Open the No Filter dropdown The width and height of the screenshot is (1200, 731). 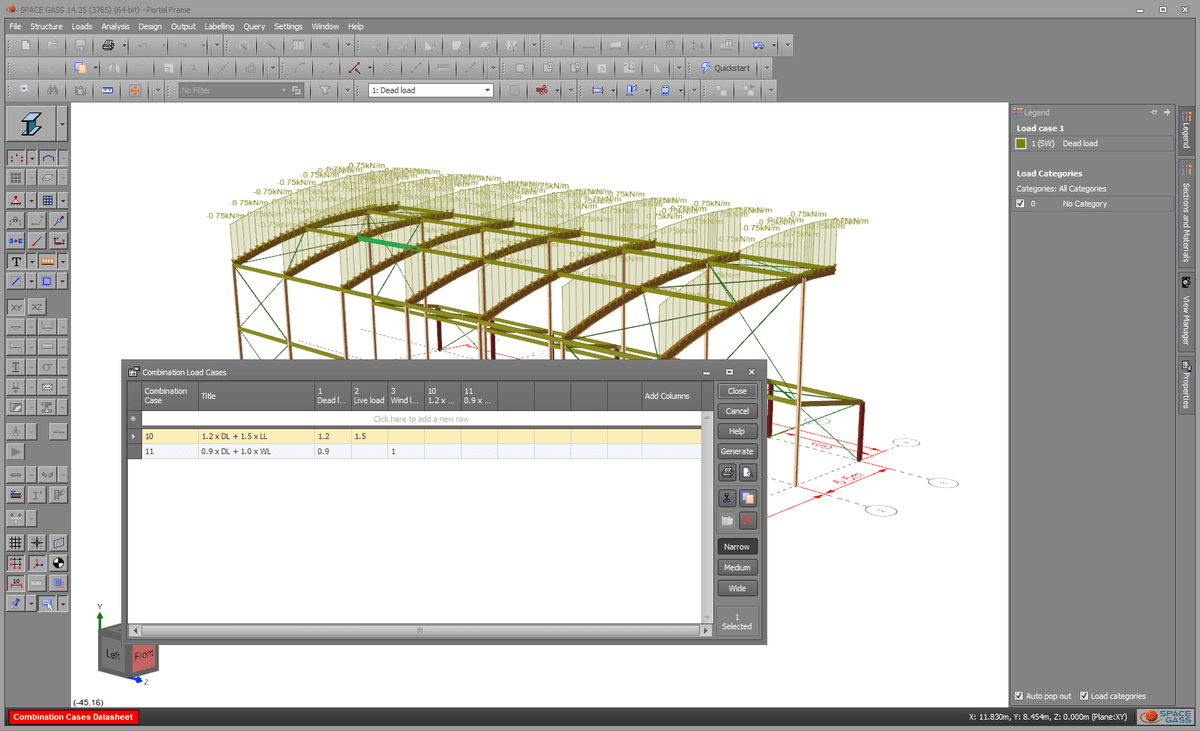[x=282, y=90]
